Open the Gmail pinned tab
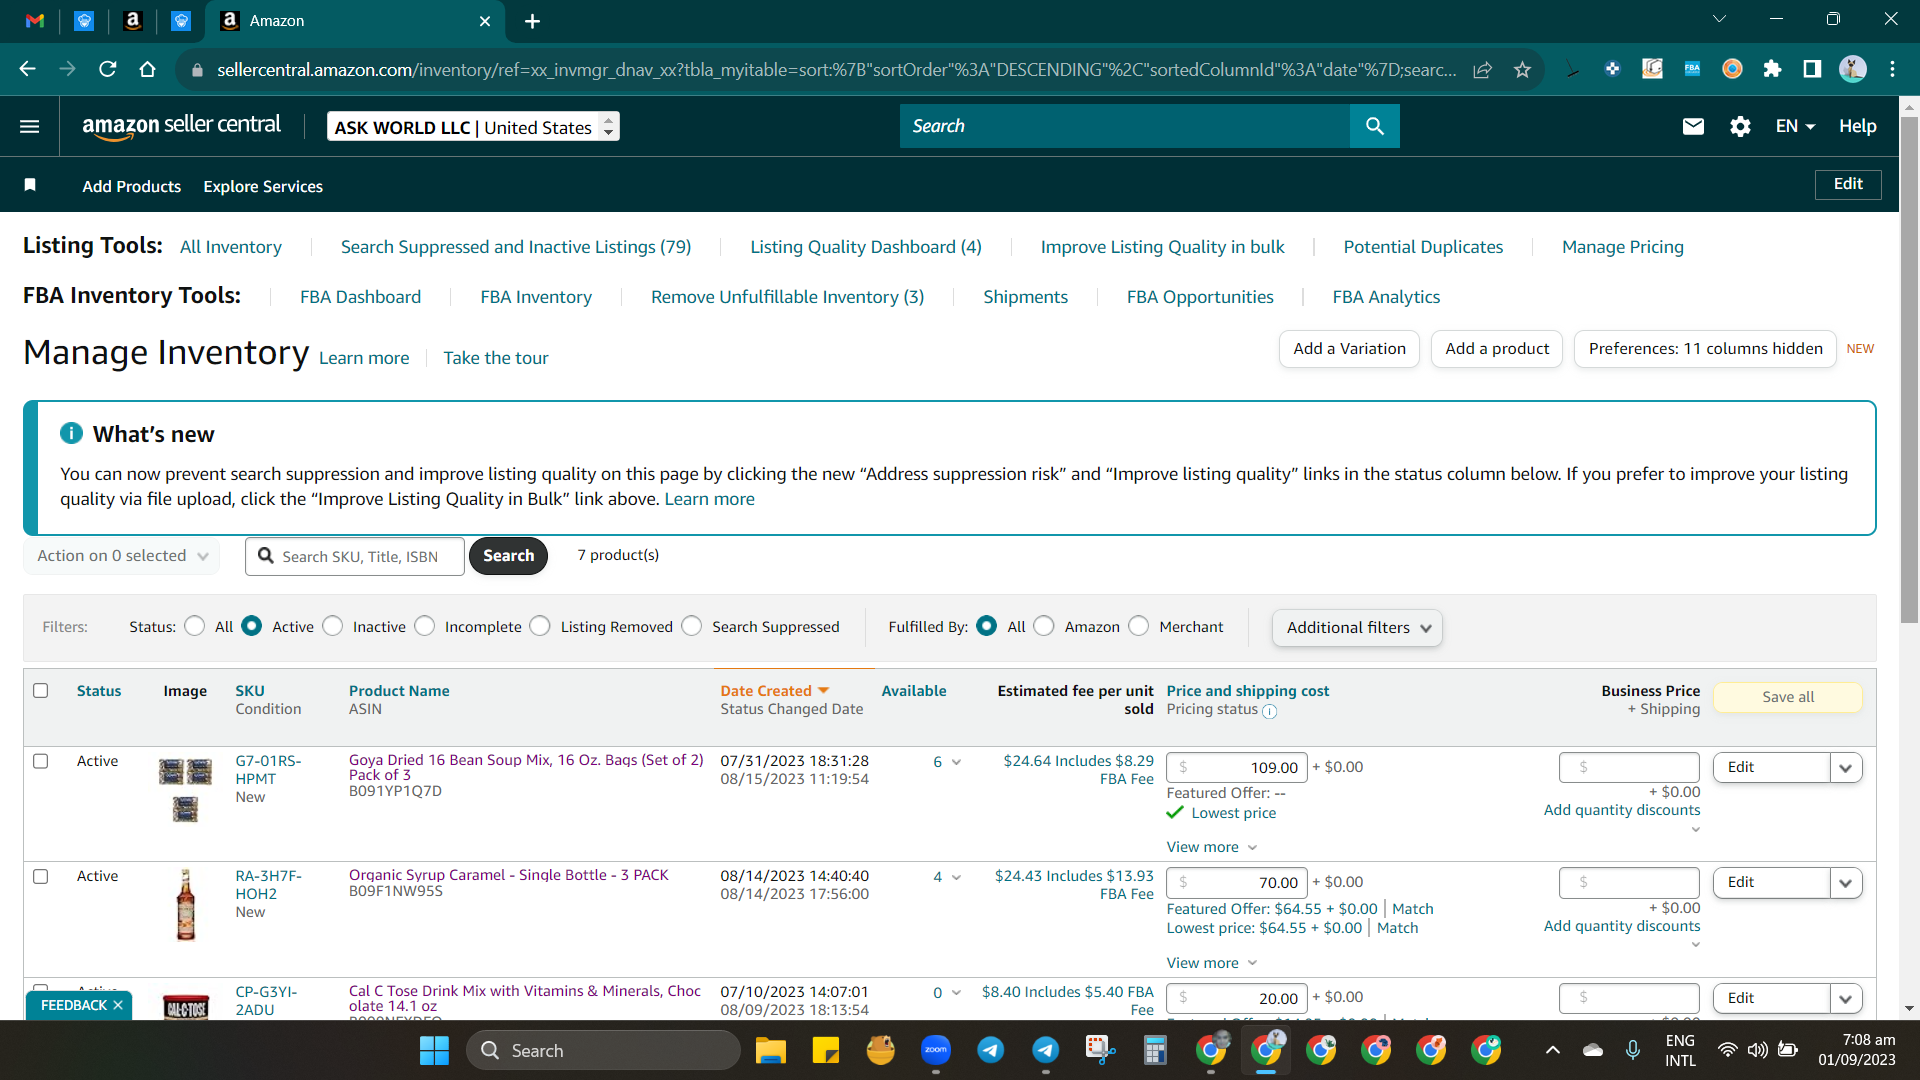Screen dimensions: 1920x1080 tap(35, 21)
